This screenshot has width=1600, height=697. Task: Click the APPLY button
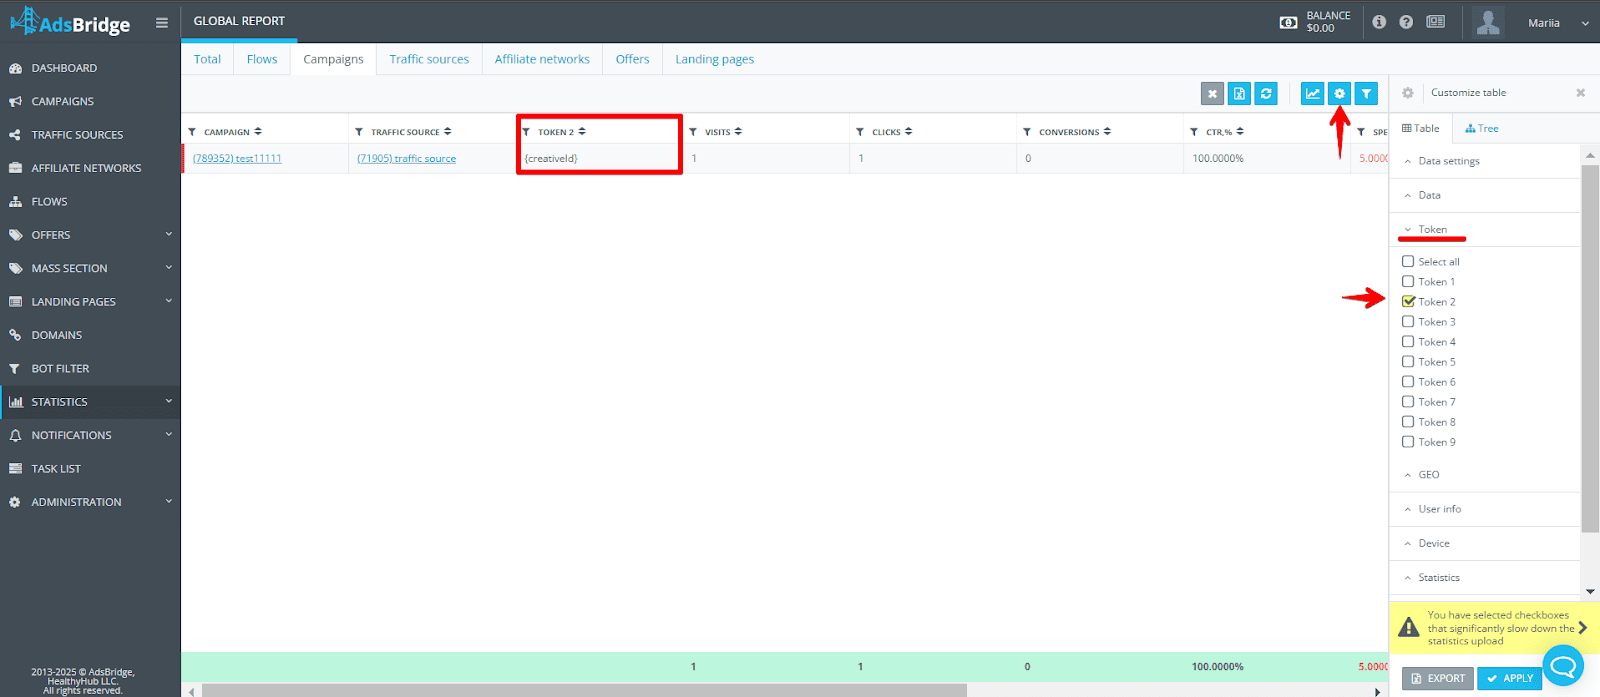1509,678
